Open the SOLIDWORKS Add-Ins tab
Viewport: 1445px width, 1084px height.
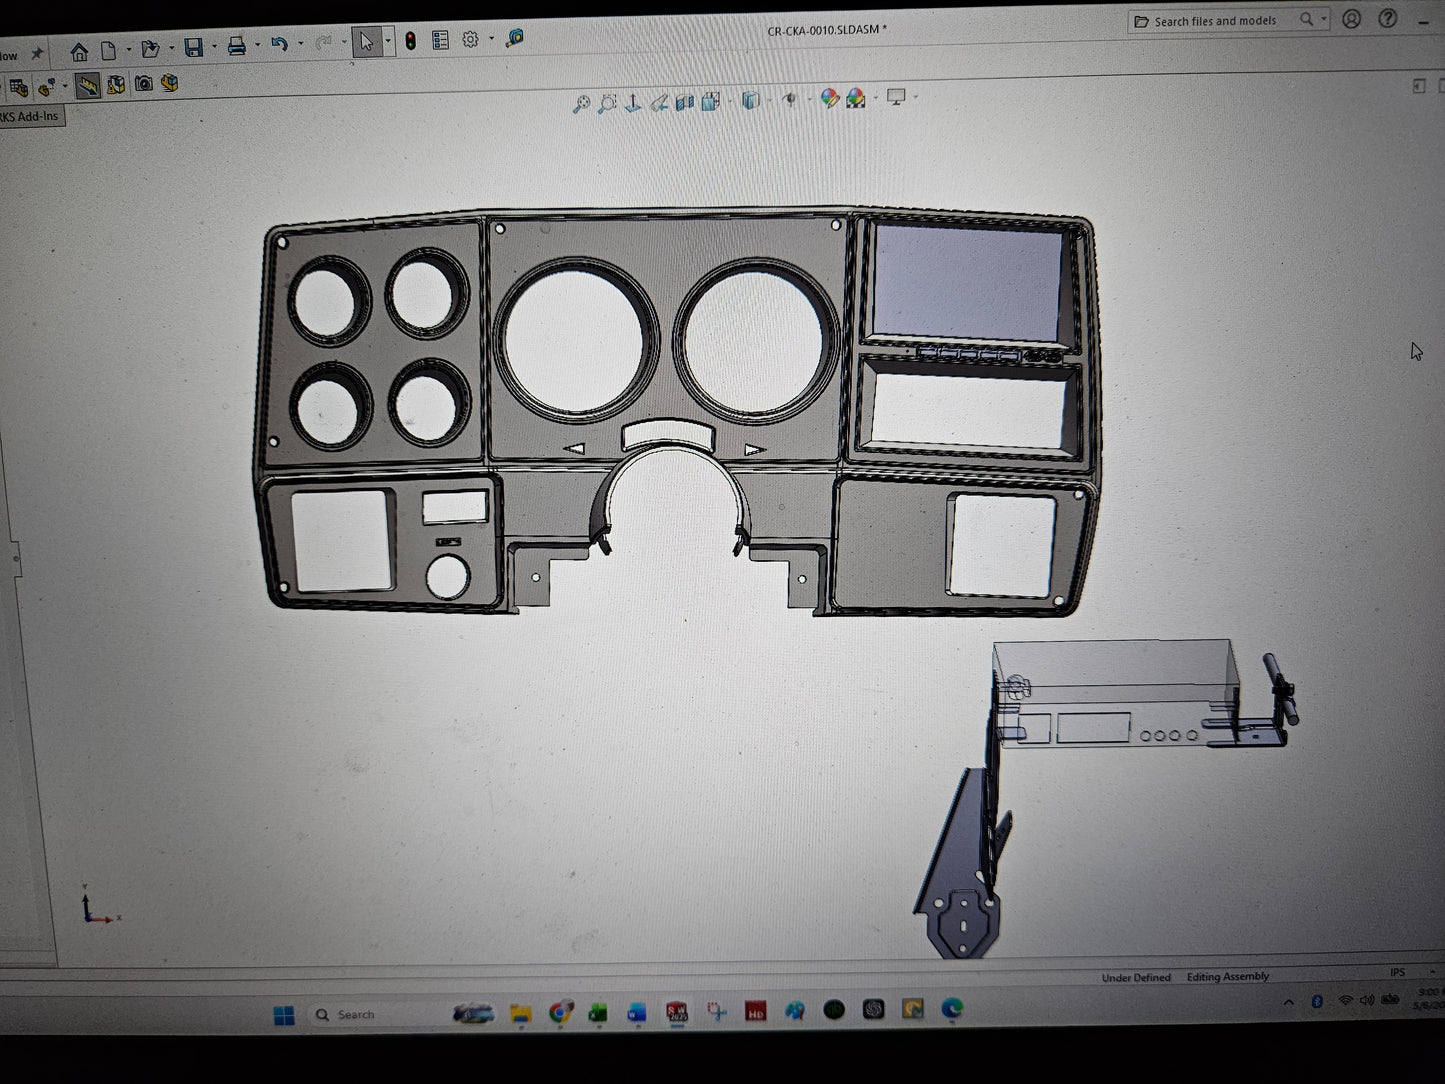coord(31,116)
